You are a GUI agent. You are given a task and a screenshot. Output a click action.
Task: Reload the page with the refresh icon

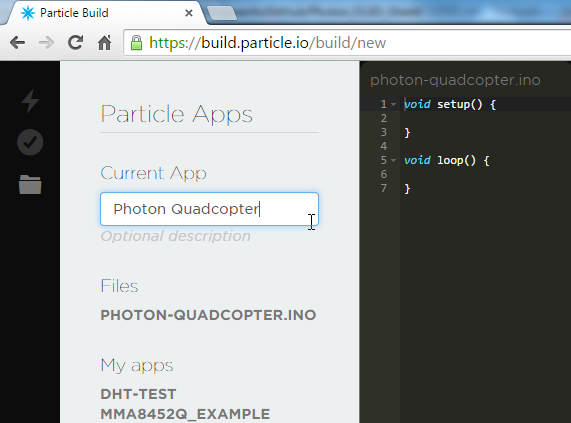(75, 43)
